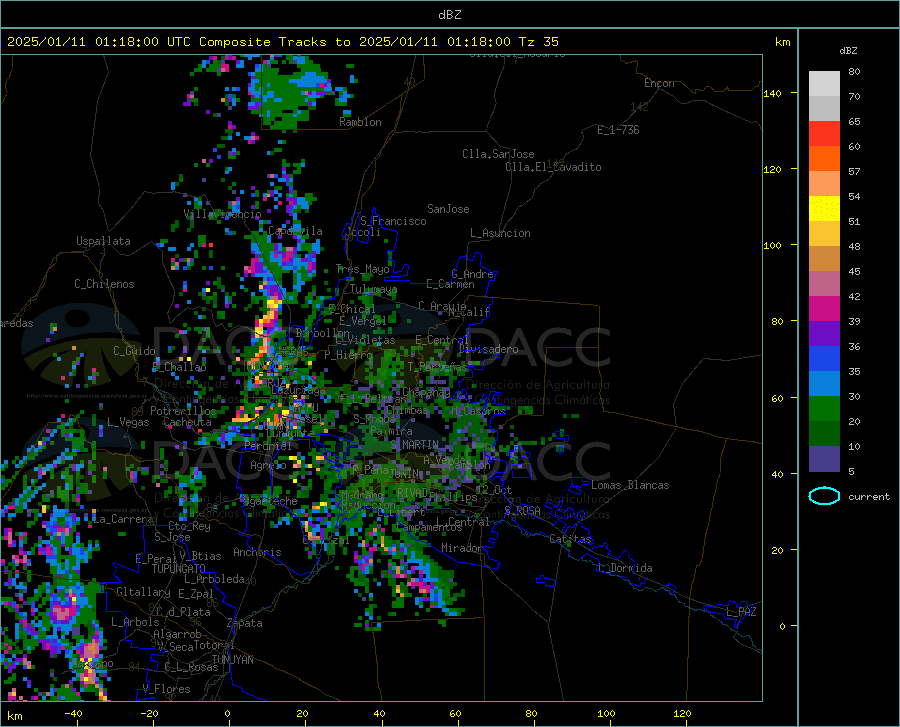Click the cyan 'current' ellipse legend icon
The width and height of the screenshot is (900, 727).
(x=824, y=496)
